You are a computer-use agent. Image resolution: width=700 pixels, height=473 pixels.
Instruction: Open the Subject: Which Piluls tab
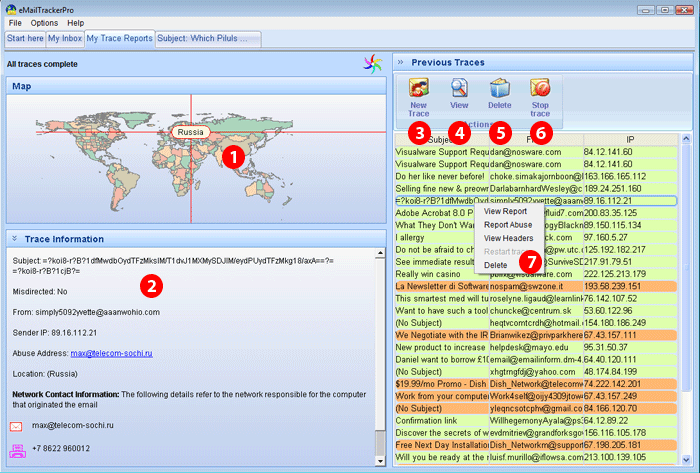pyautogui.click(x=208, y=38)
